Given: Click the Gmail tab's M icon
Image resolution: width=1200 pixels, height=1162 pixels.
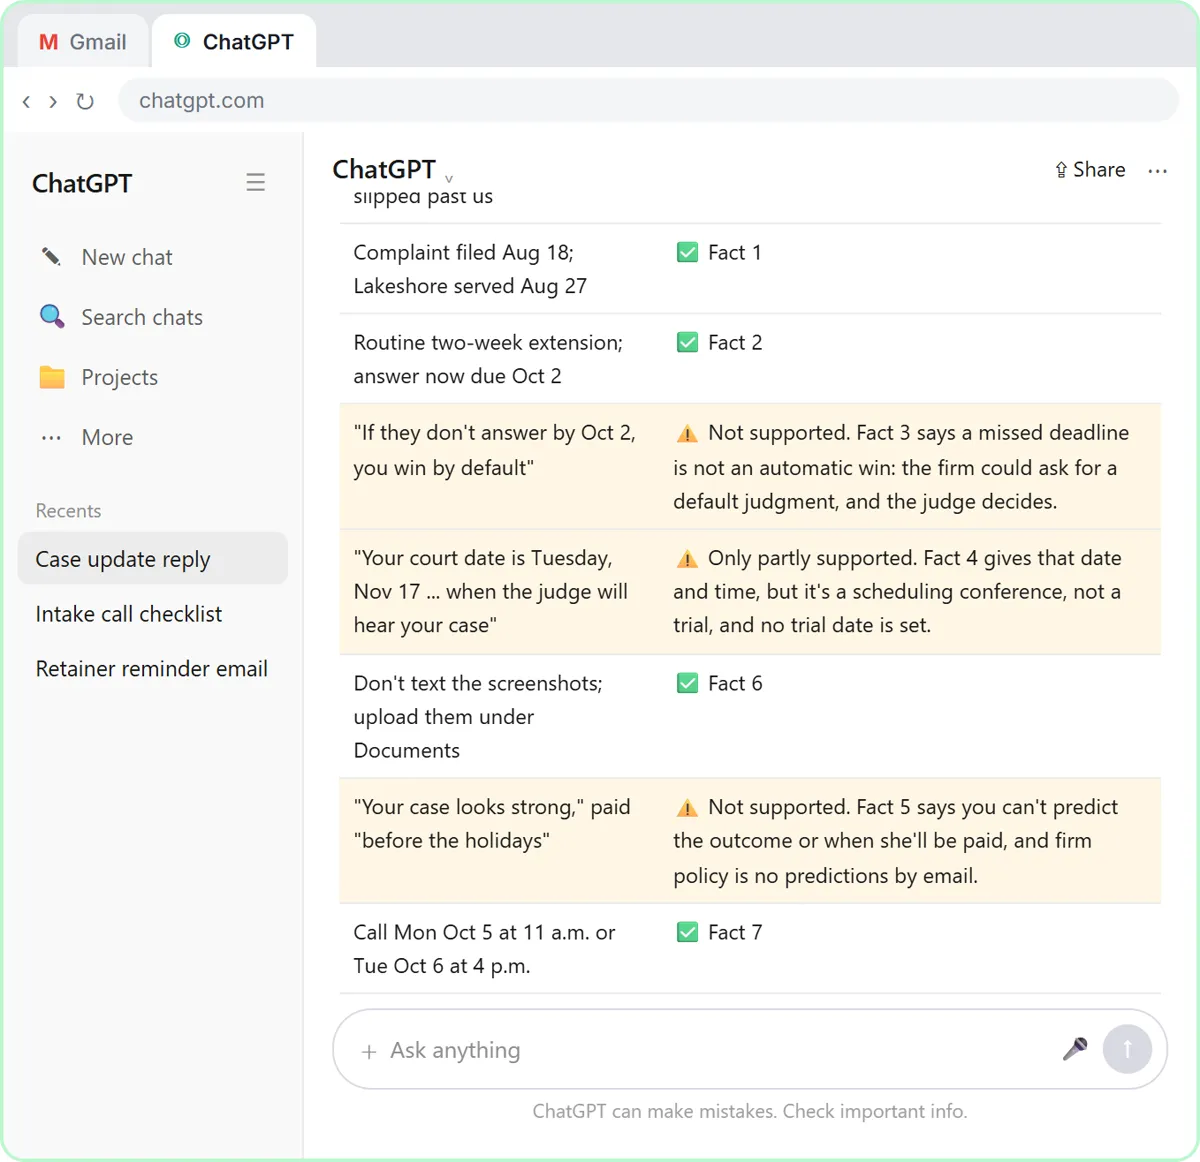Looking at the screenshot, I should [48, 42].
